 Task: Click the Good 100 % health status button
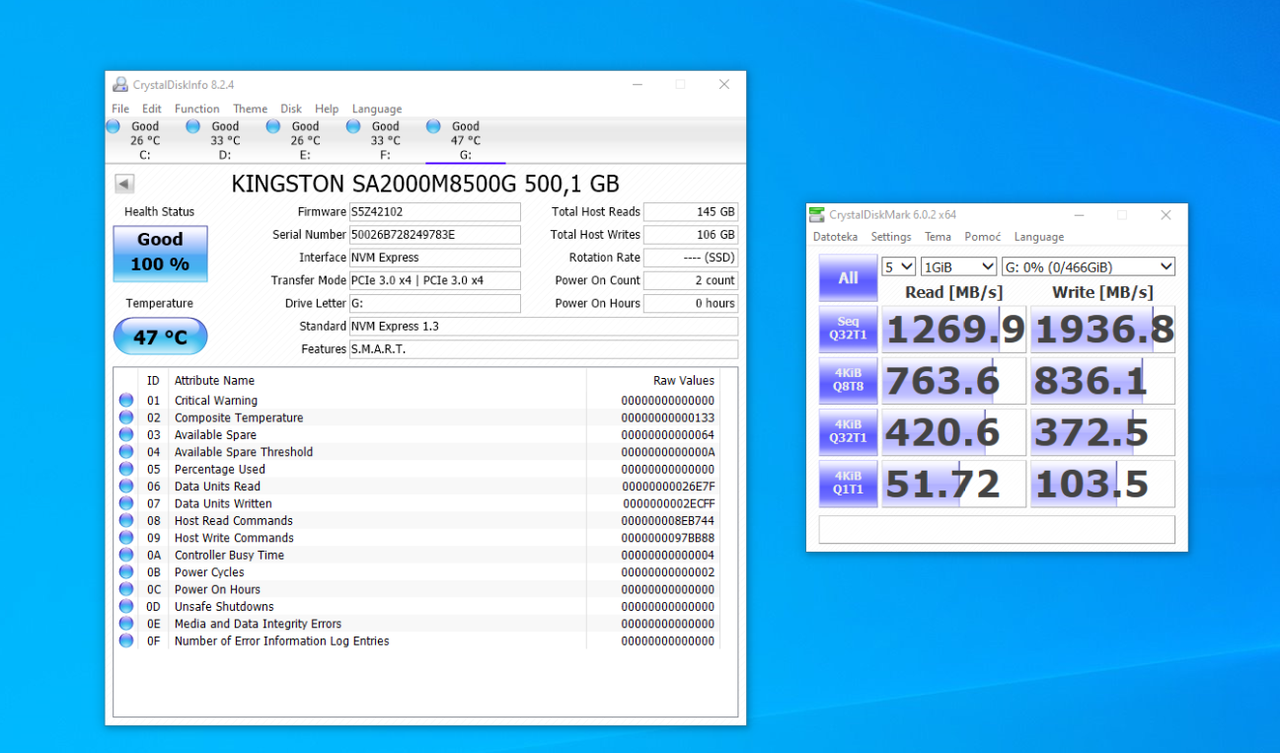pyautogui.click(x=160, y=253)
